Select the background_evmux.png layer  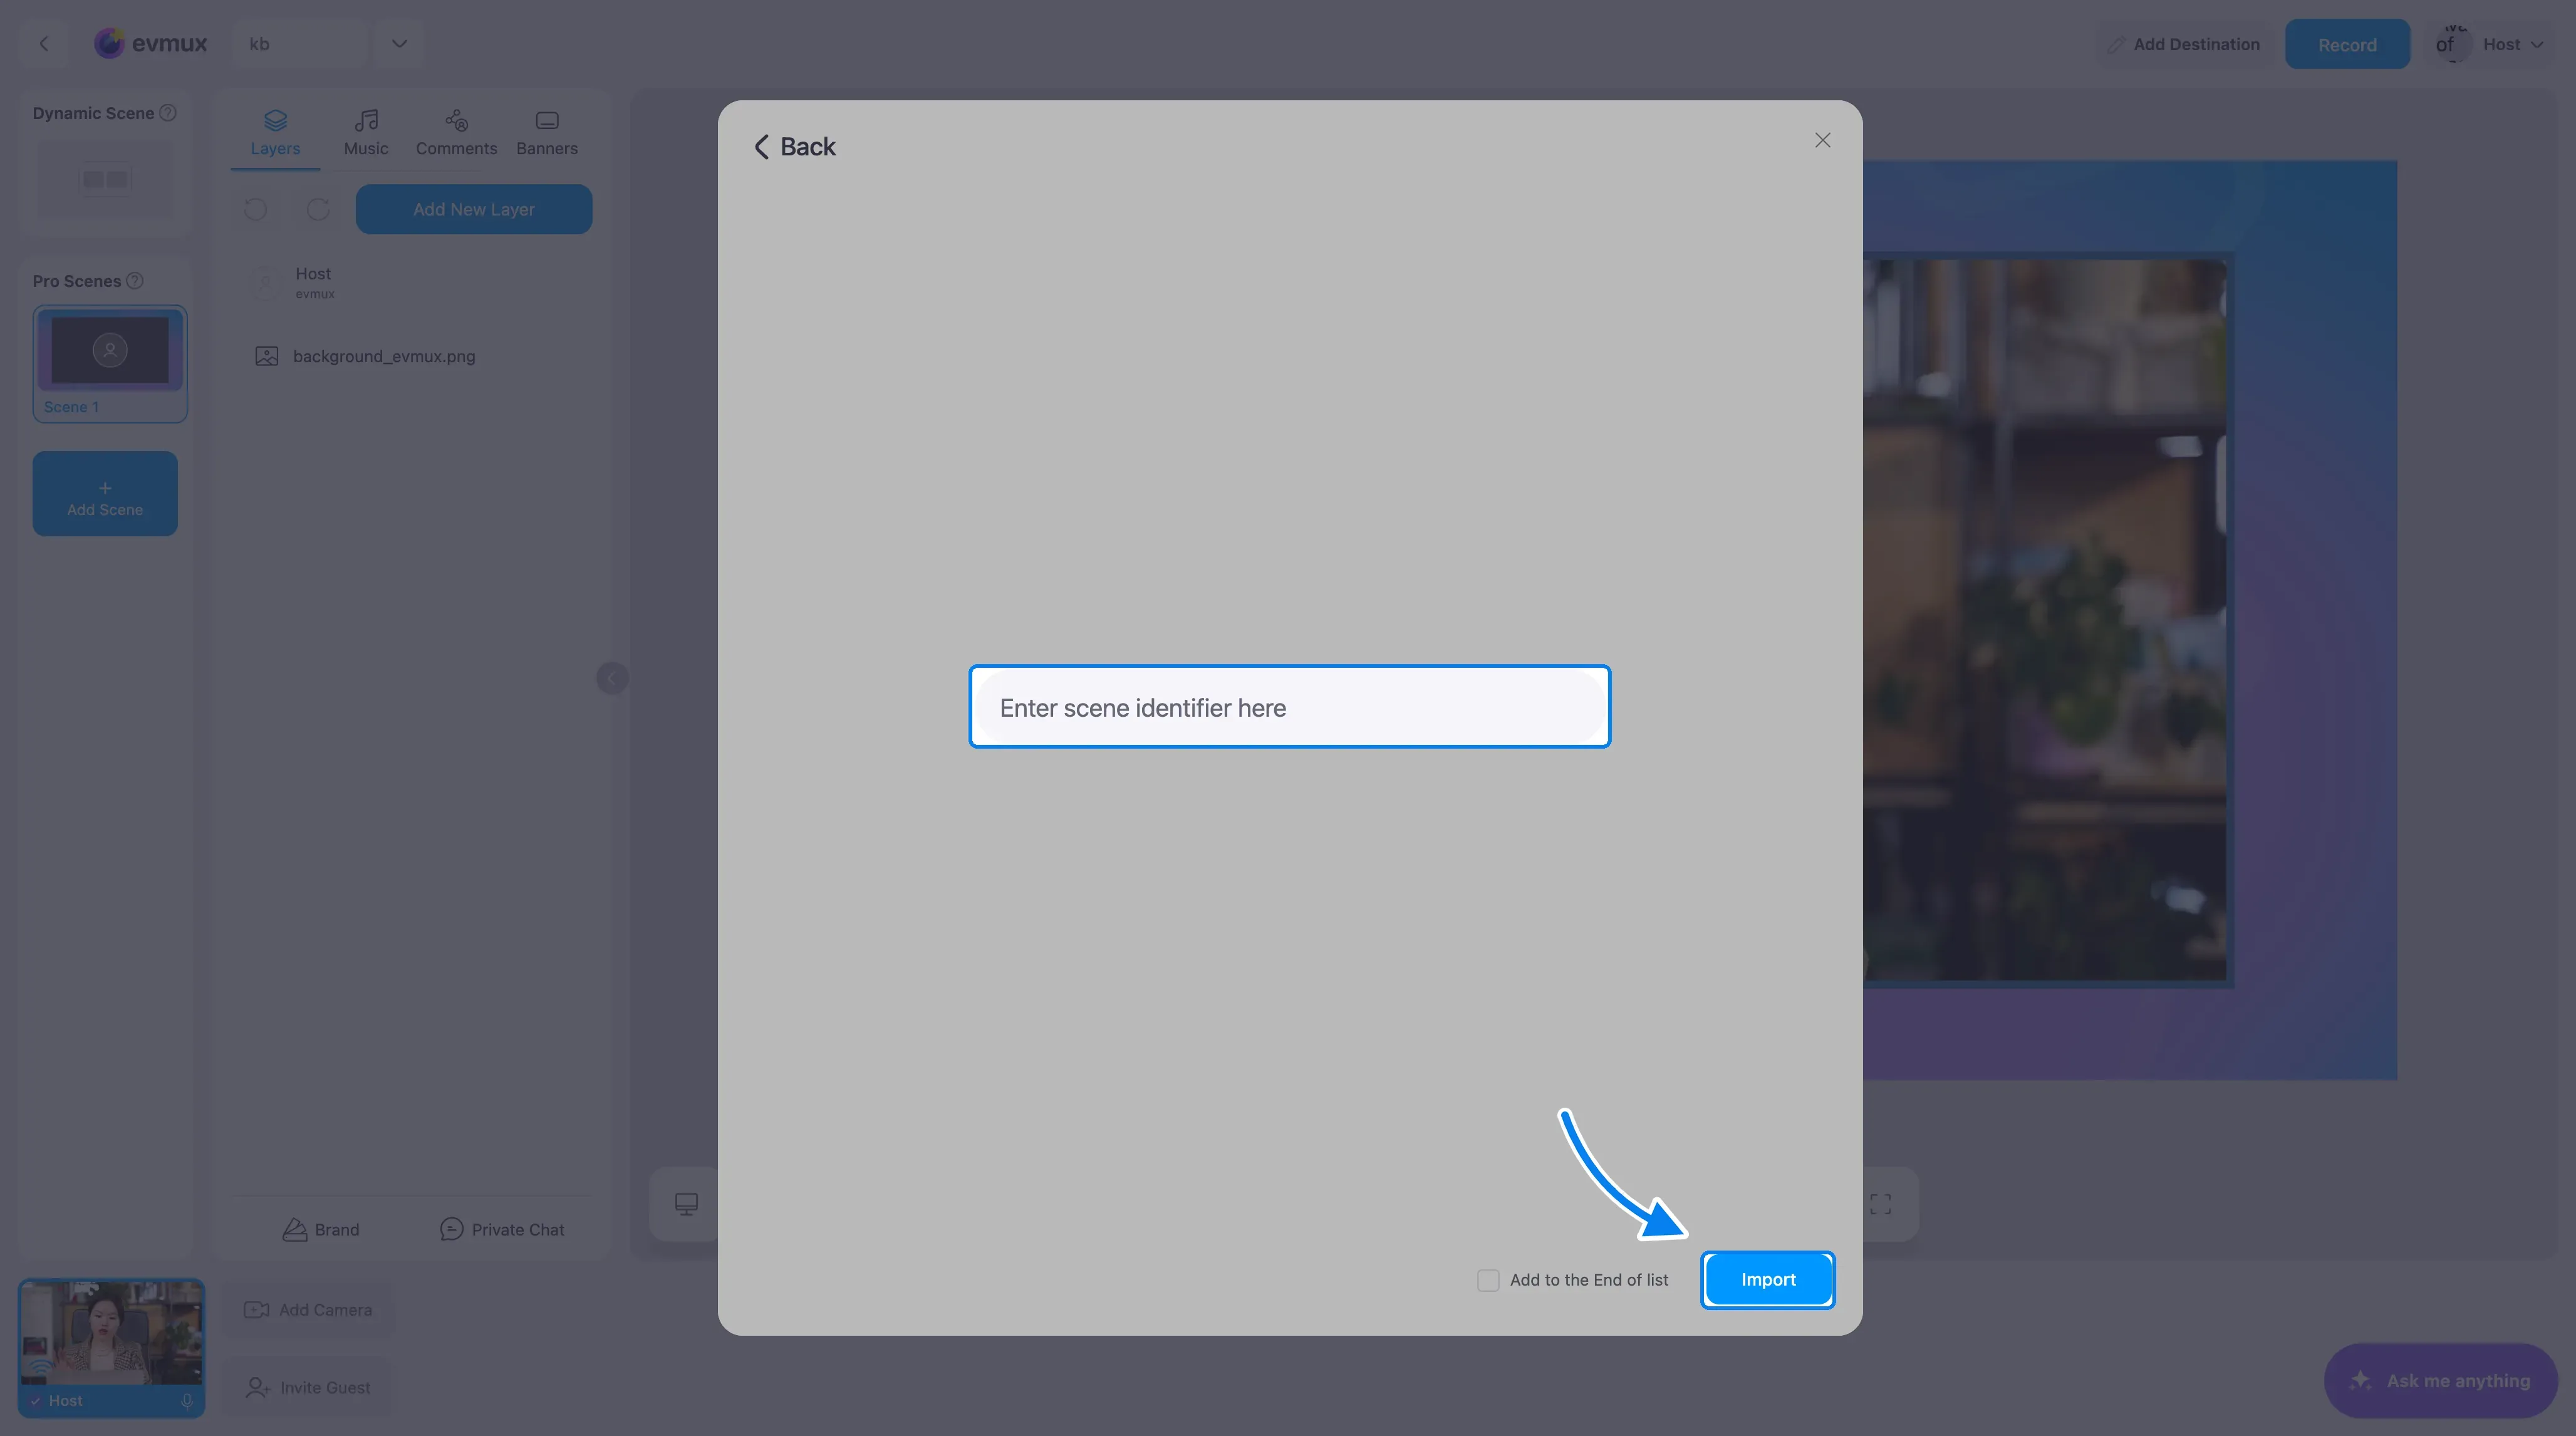pyautogui.click(x=412, y=356)
